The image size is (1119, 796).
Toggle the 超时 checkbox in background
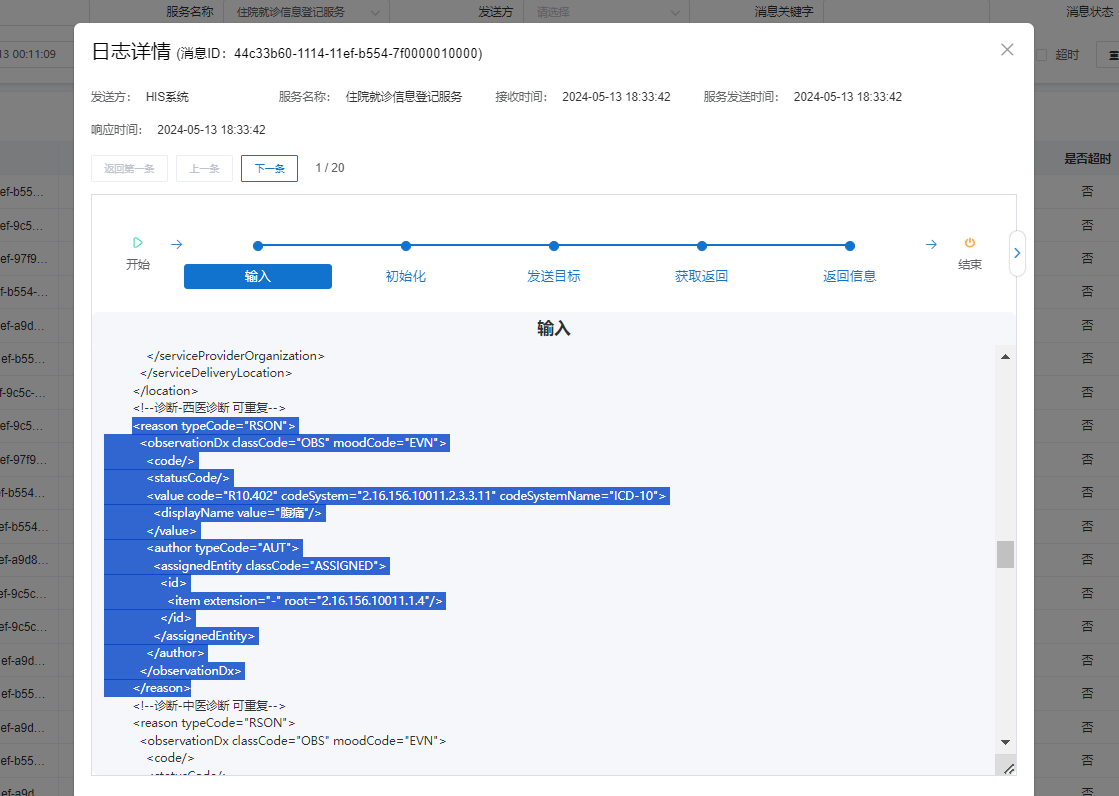pyautogui.click(x=1041, y=55)
